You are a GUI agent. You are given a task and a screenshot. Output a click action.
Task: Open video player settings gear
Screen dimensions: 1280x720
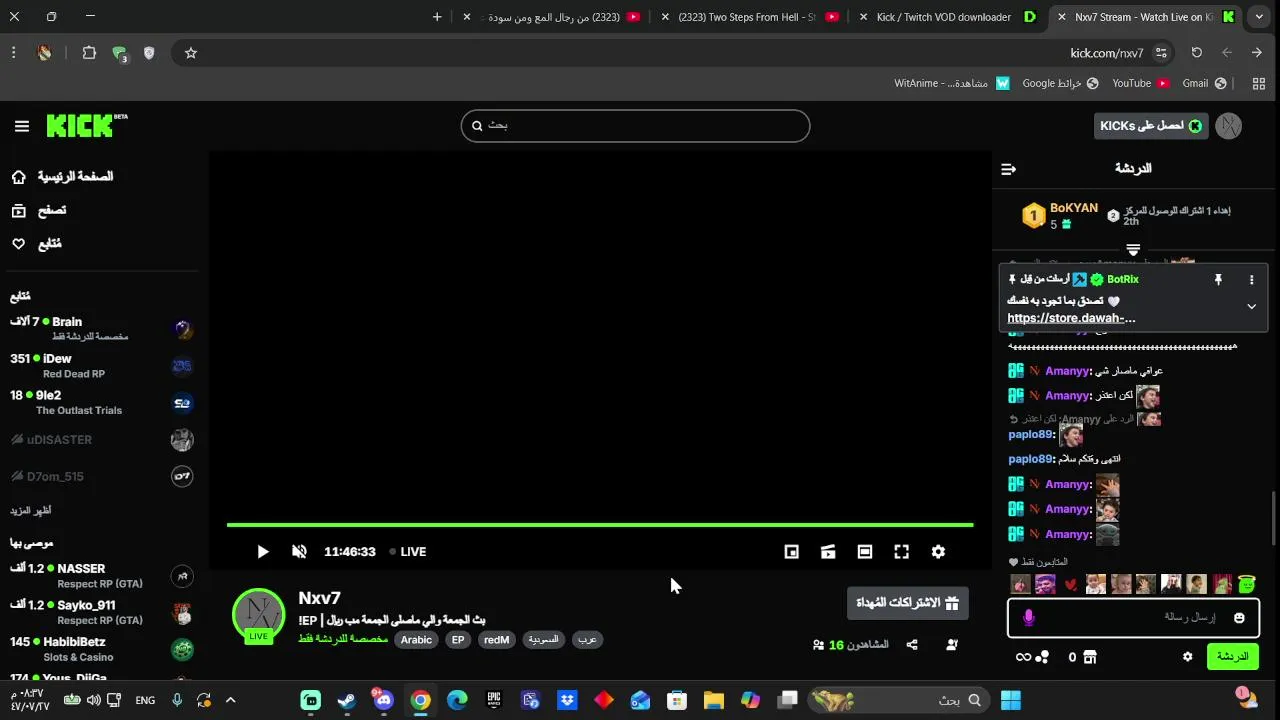938,551
